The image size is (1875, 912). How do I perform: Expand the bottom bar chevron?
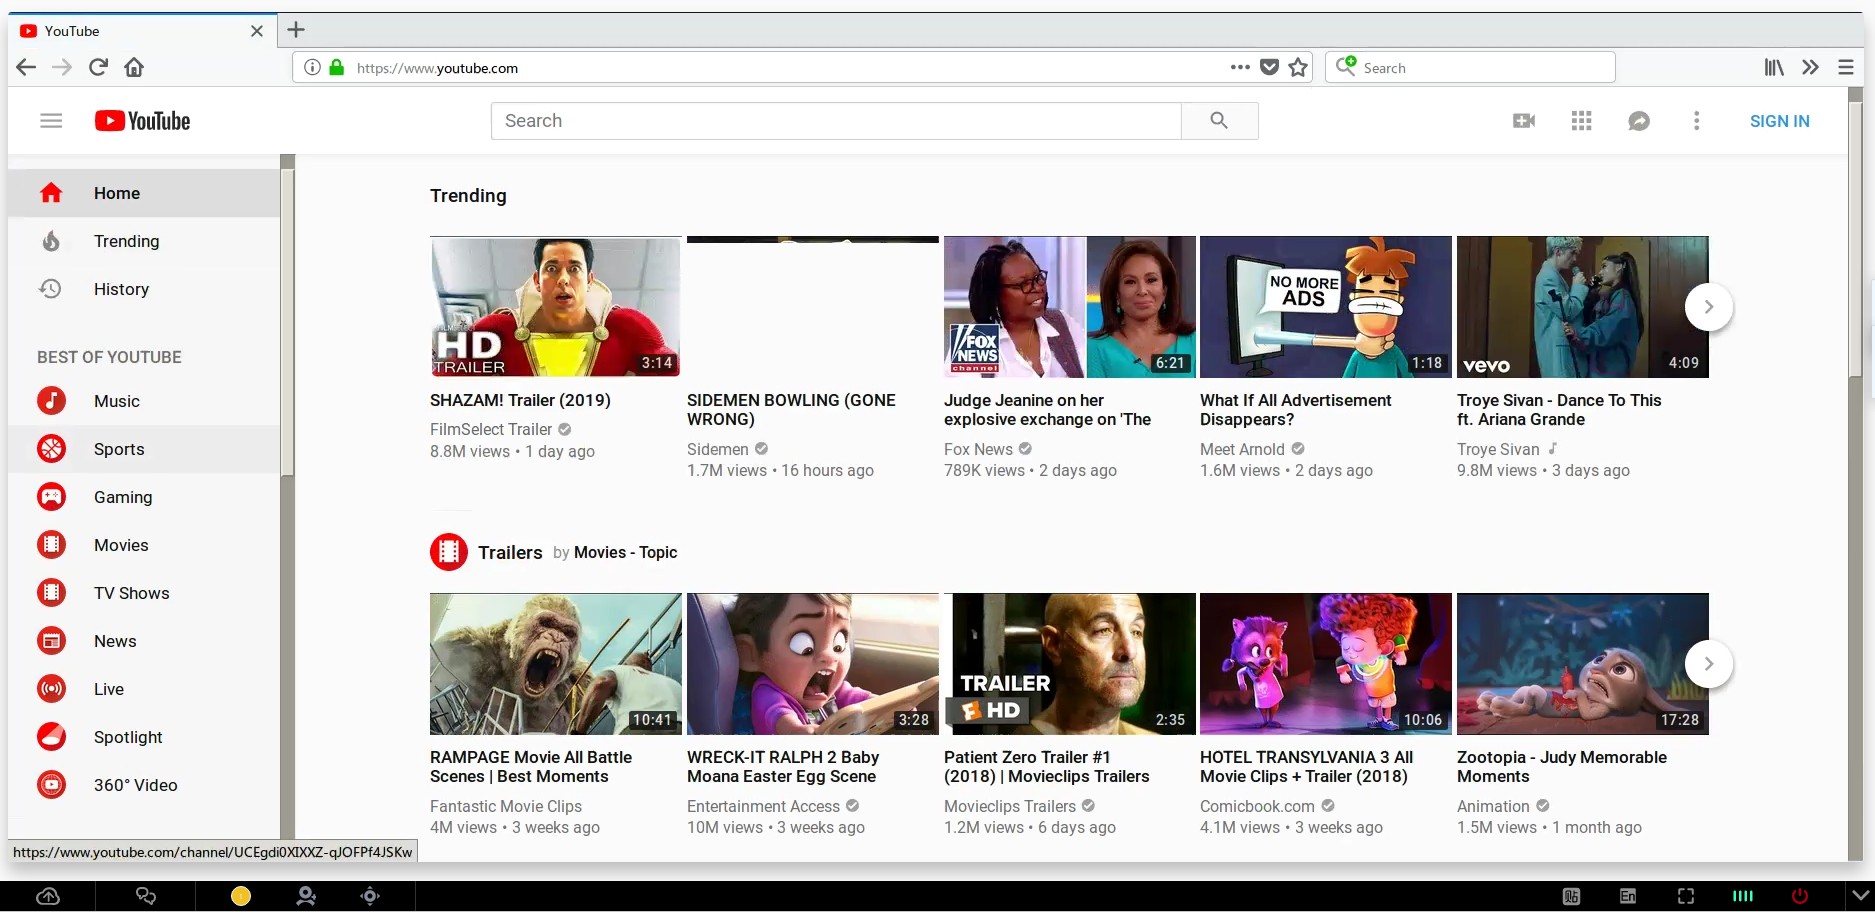click(x=1860, y=896)
